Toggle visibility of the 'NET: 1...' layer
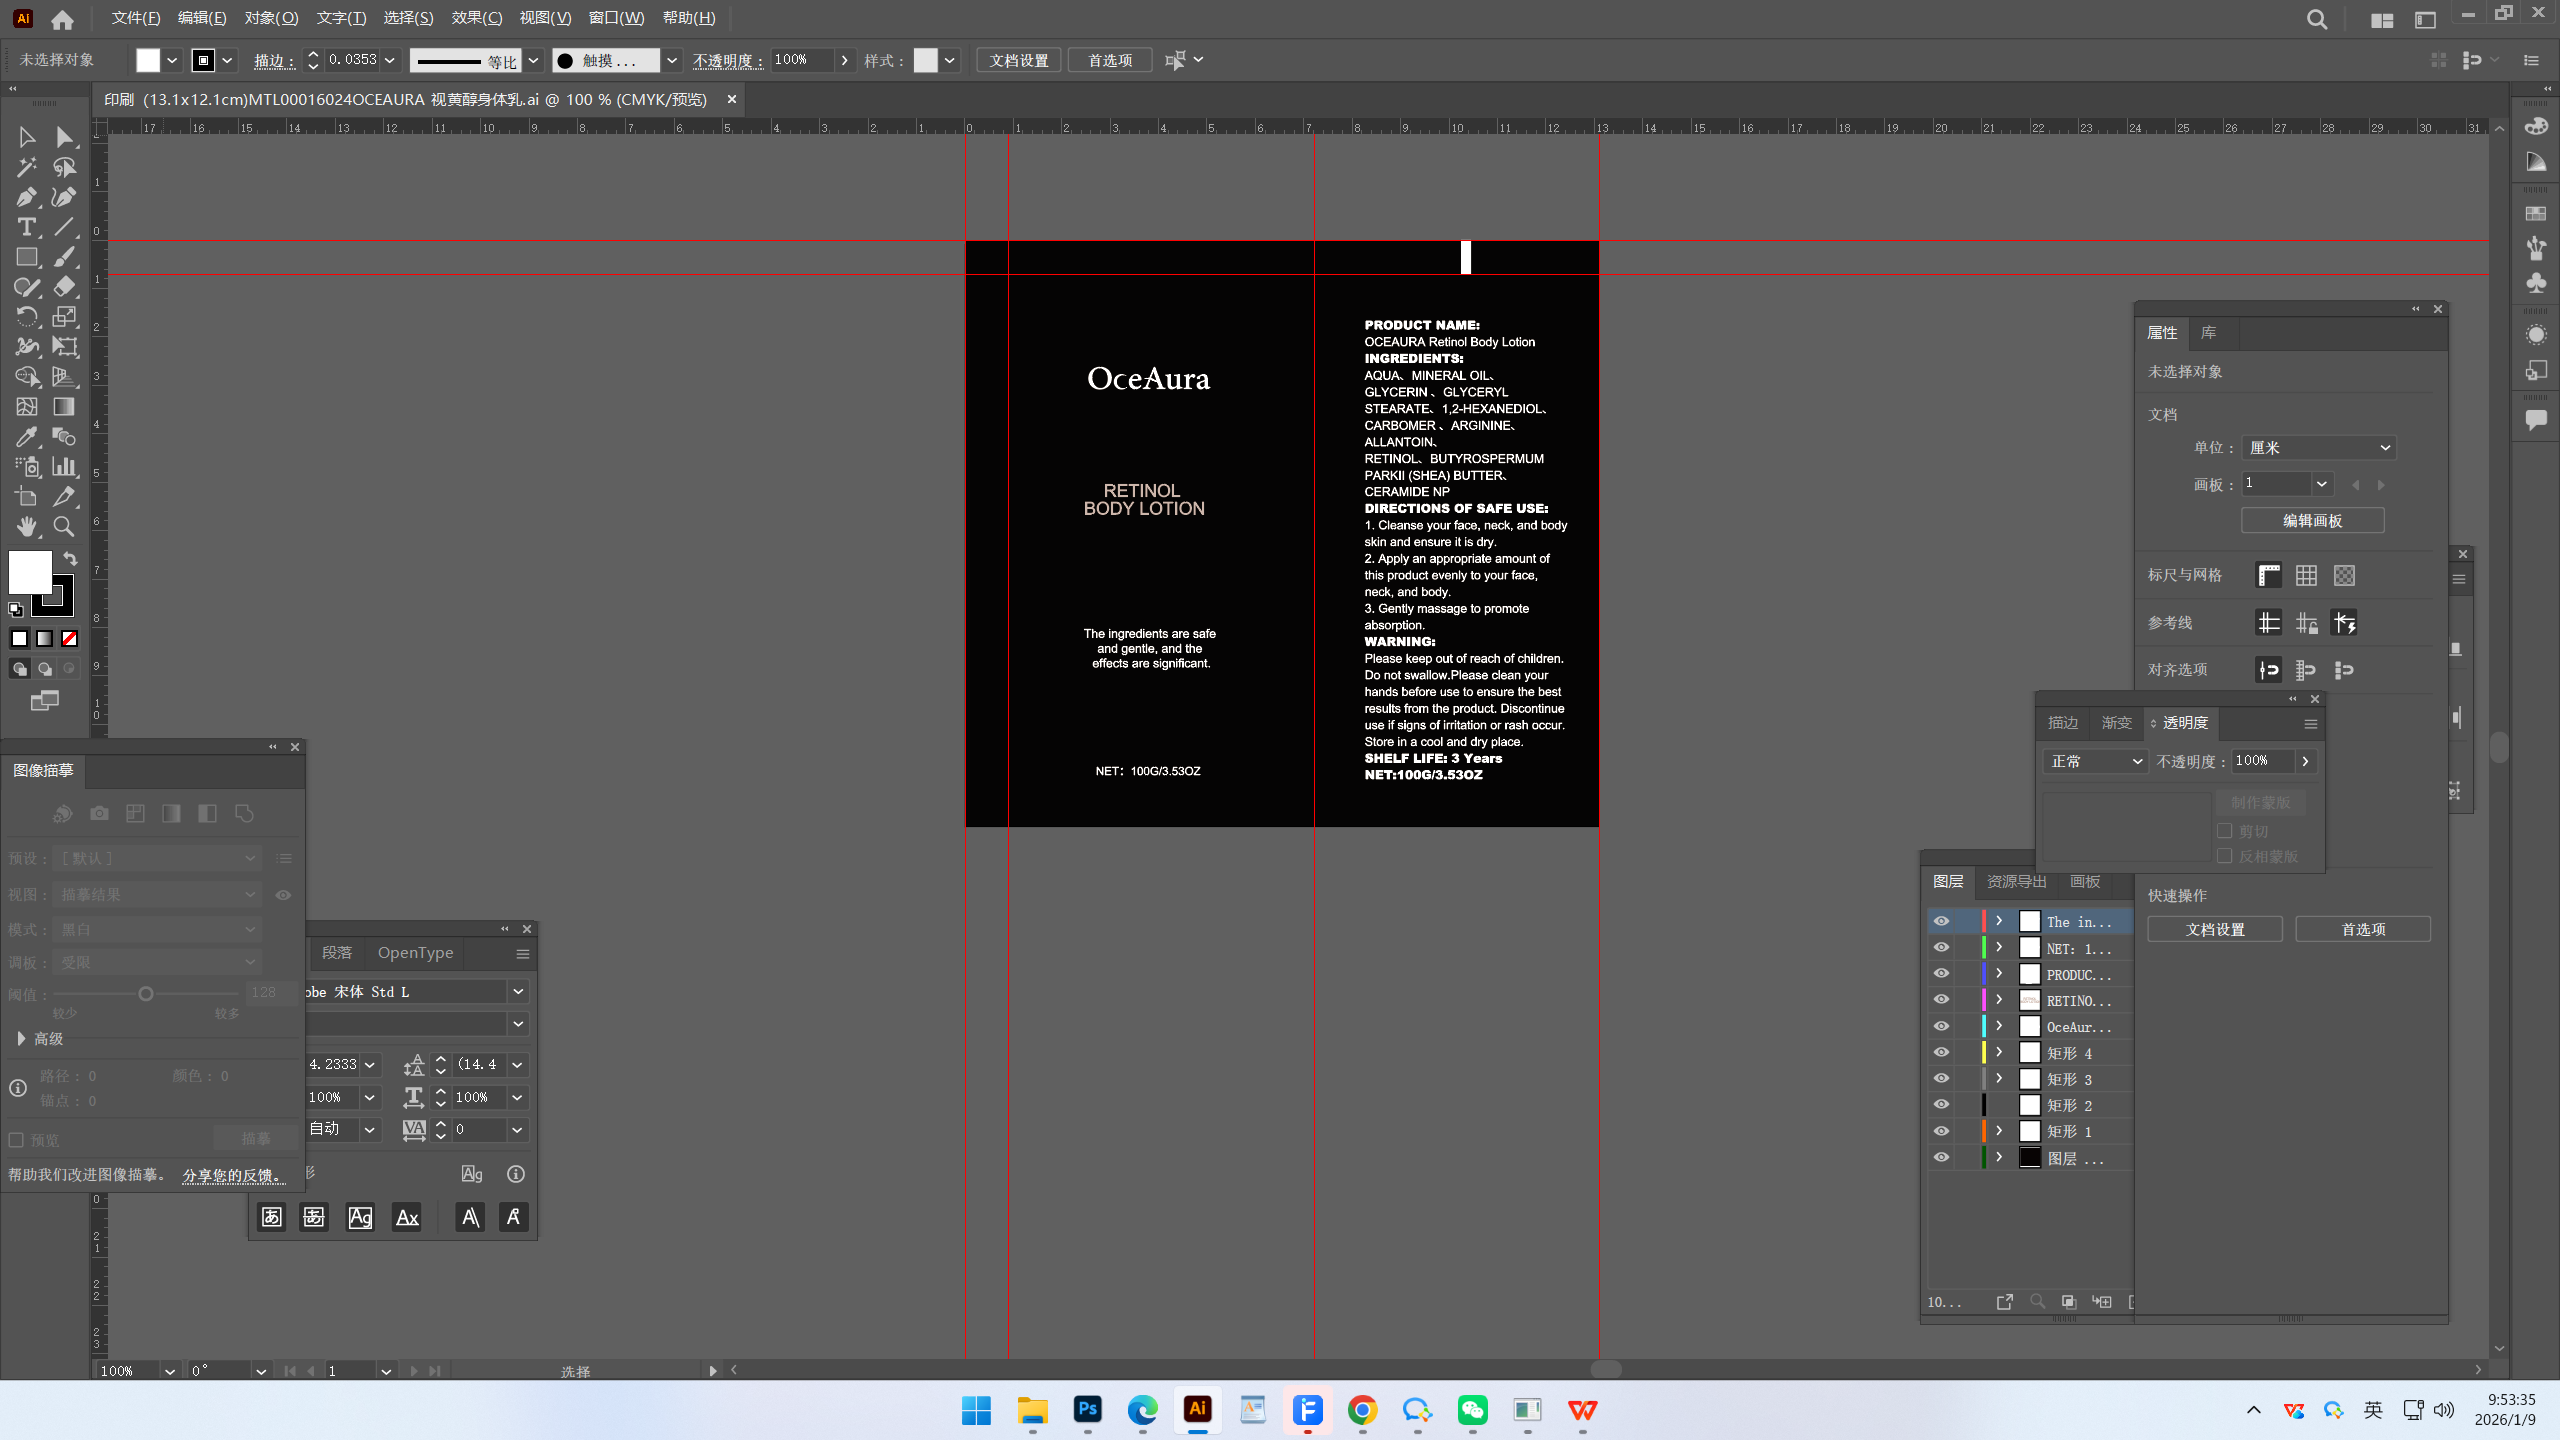 [1941, 947]
